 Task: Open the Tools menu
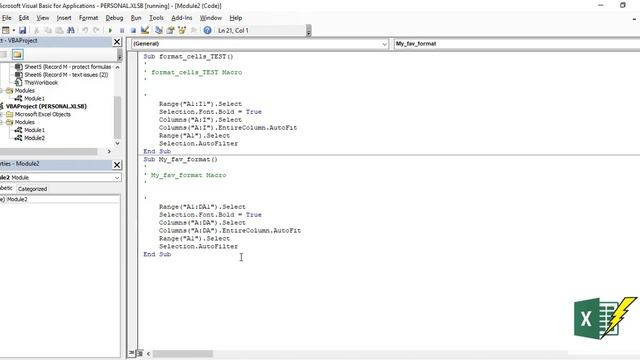pyautogui.click(x=156, y=18)
